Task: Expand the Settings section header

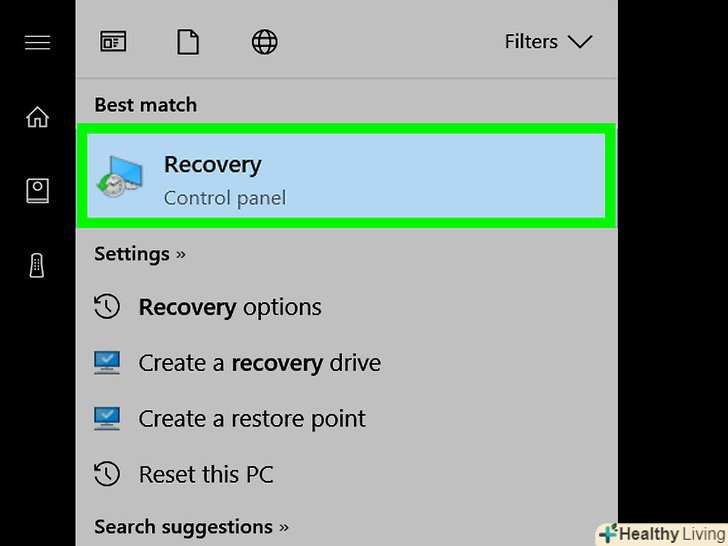Action: [x=140, y=254]
